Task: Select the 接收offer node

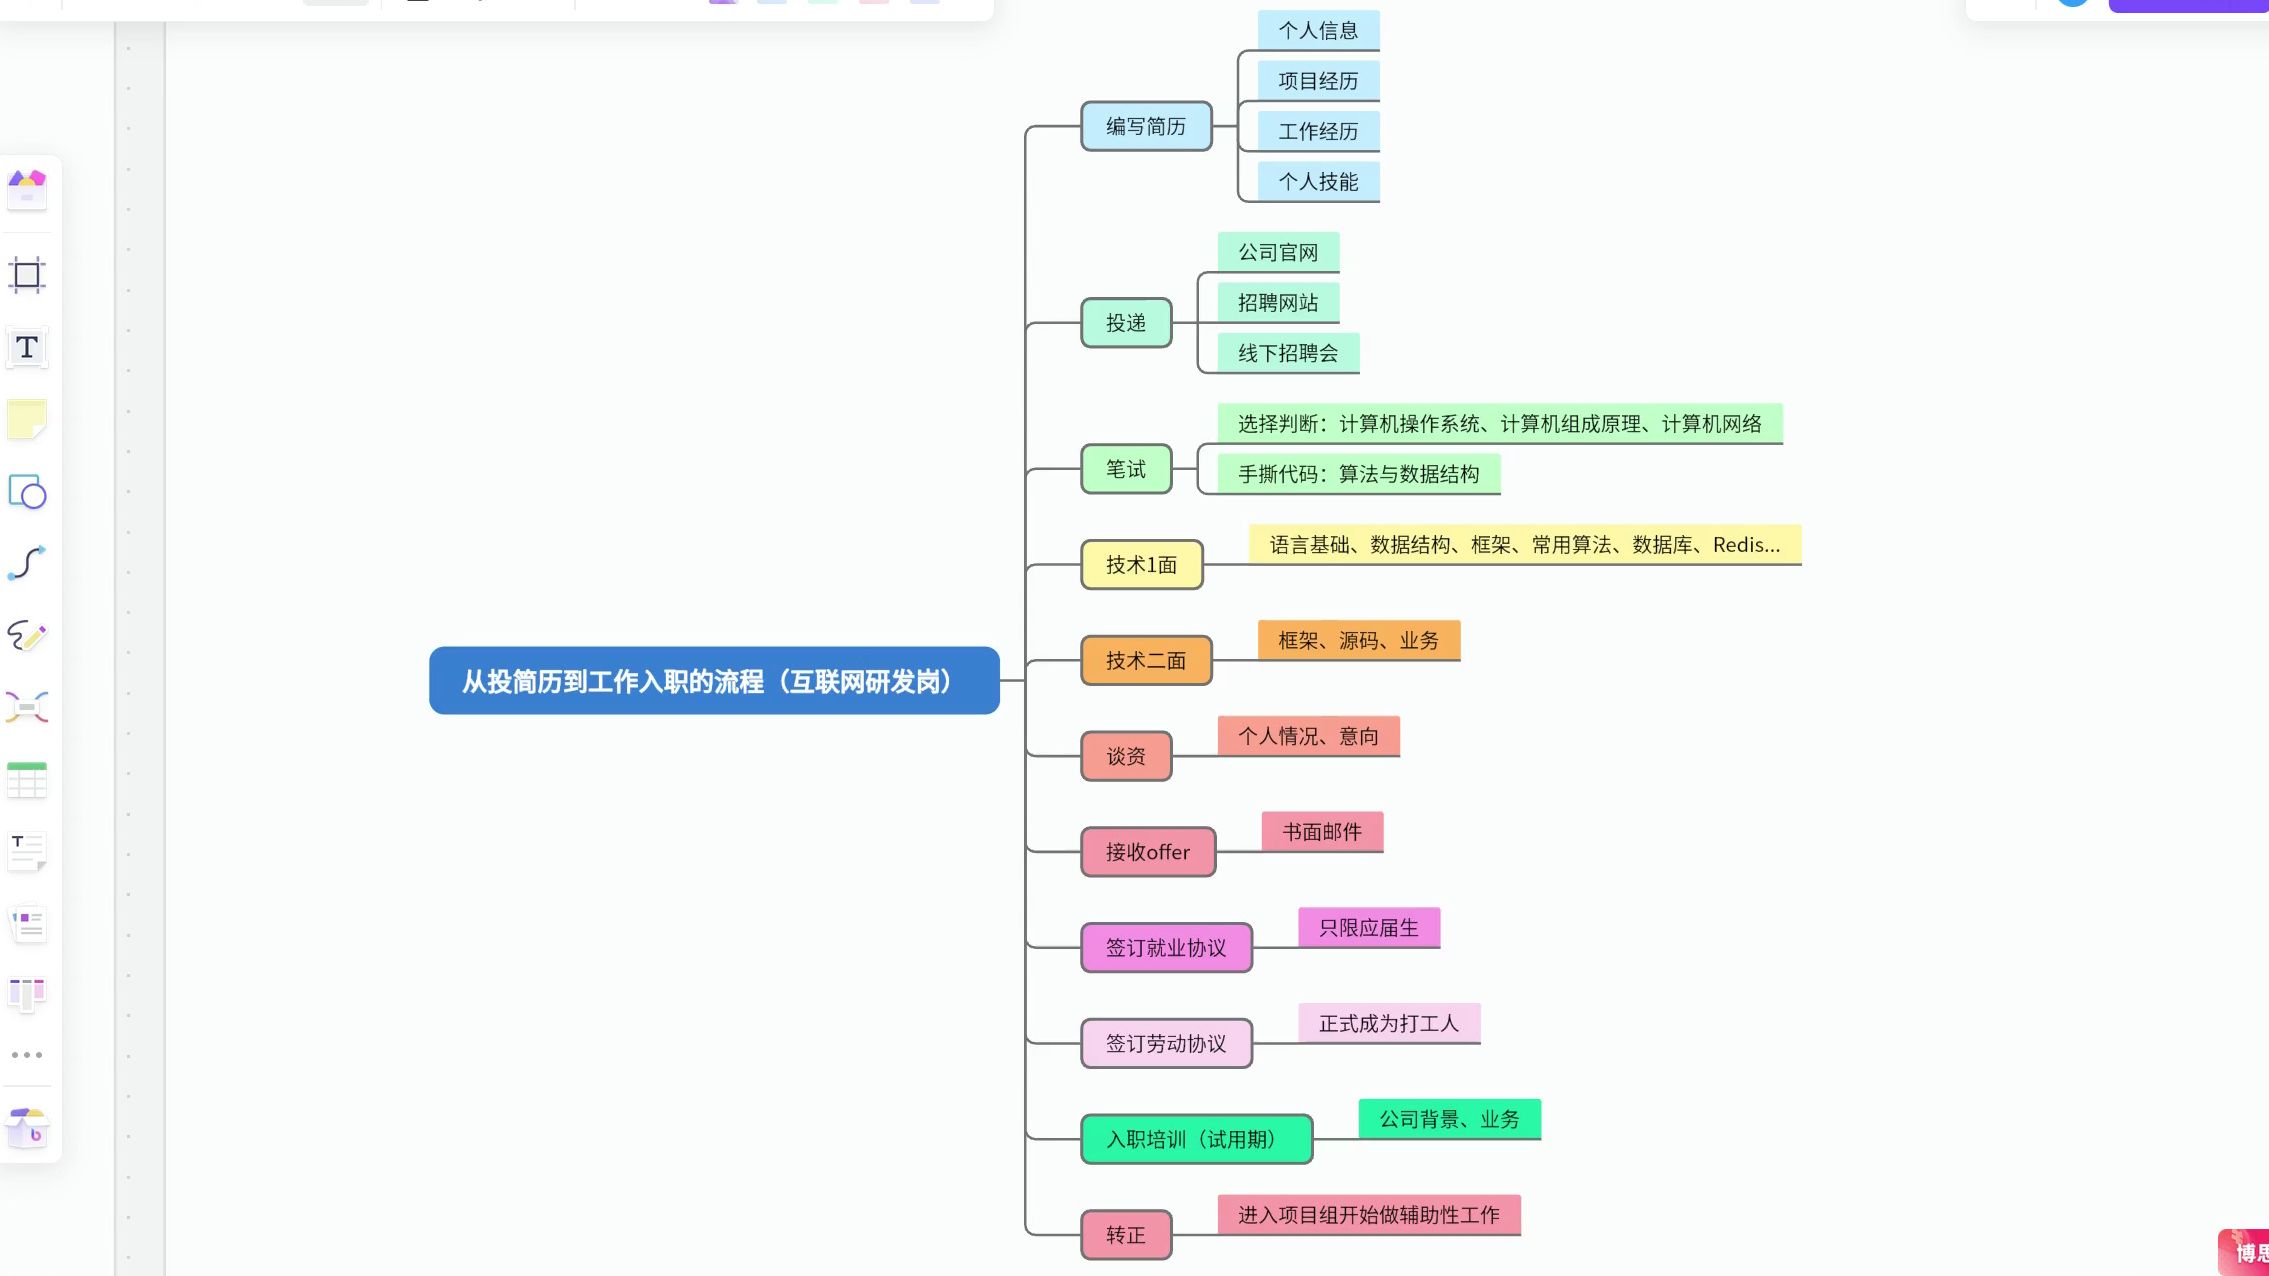Action: point(1148,852)
